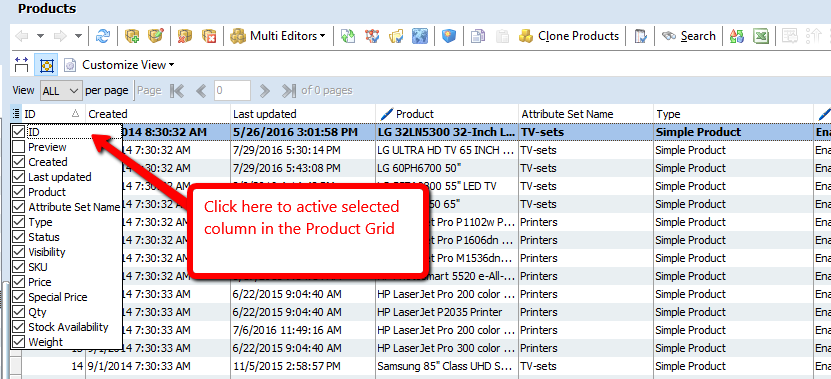This screenshot has height=379, width=831.
Task: Click the blue shield icon
Action: tap(449, 36)
